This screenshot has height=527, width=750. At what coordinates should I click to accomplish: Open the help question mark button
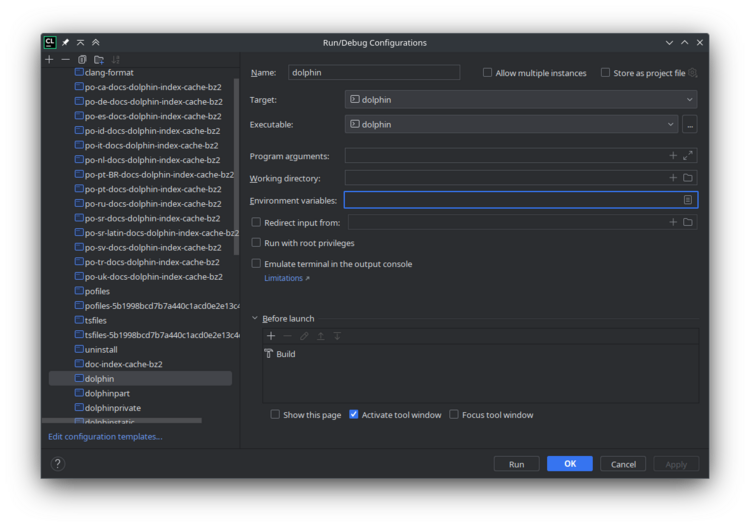click(58, 464)
